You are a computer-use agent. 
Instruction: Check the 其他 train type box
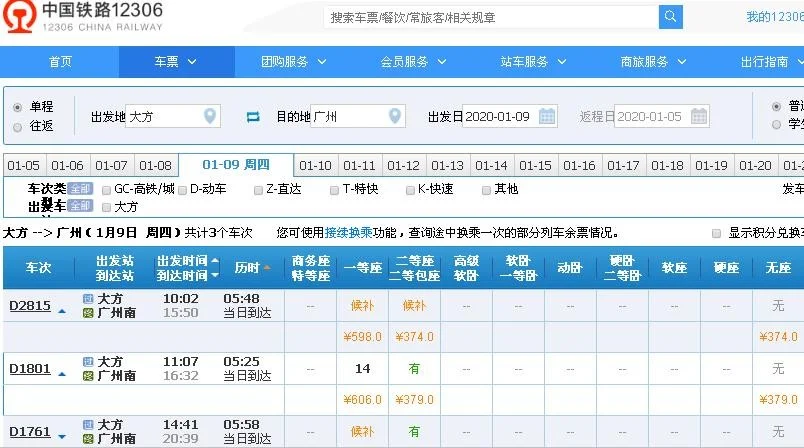click(x=486, y=190)
